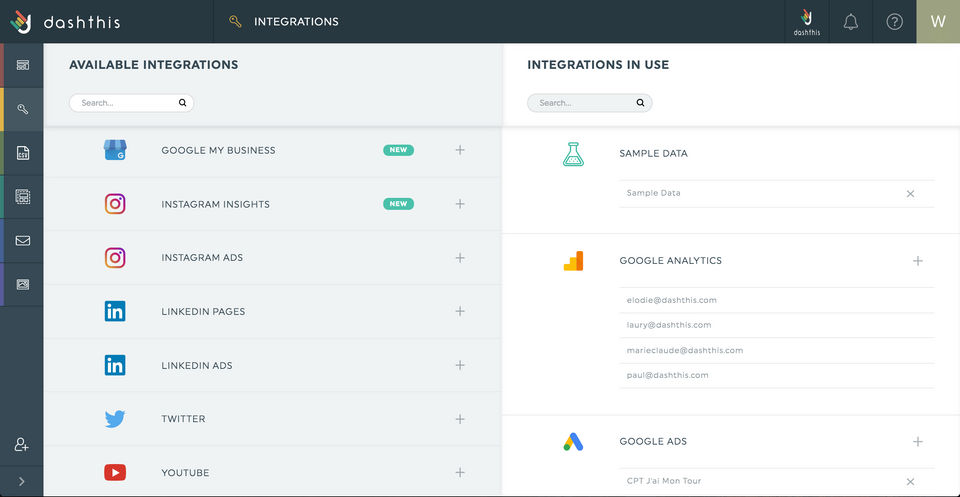Add Instagram Ads integration with plus

click(x=460, y=258)
